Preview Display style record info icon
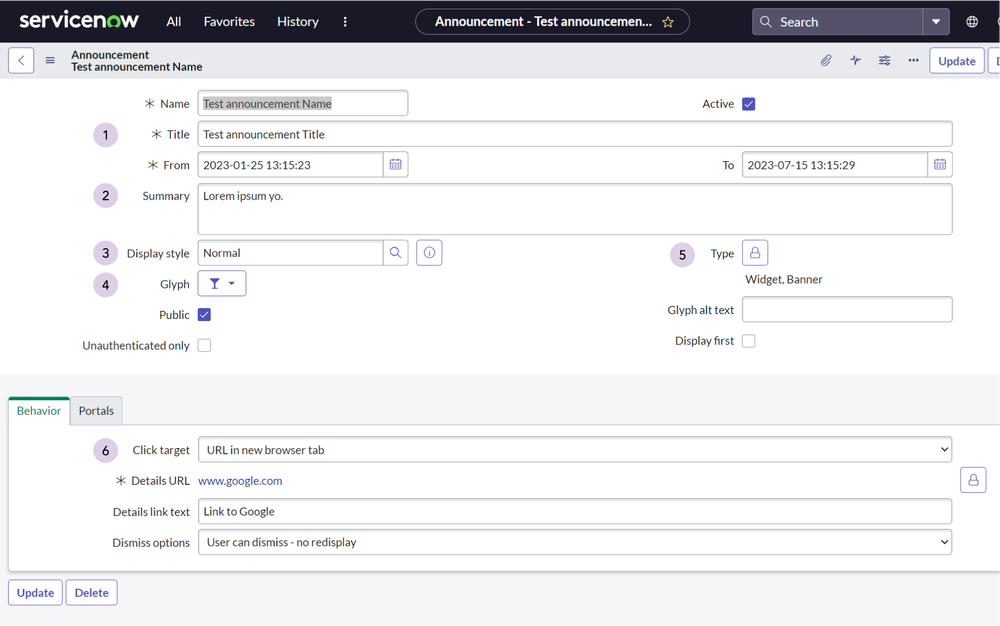 [x=429, y=253]
